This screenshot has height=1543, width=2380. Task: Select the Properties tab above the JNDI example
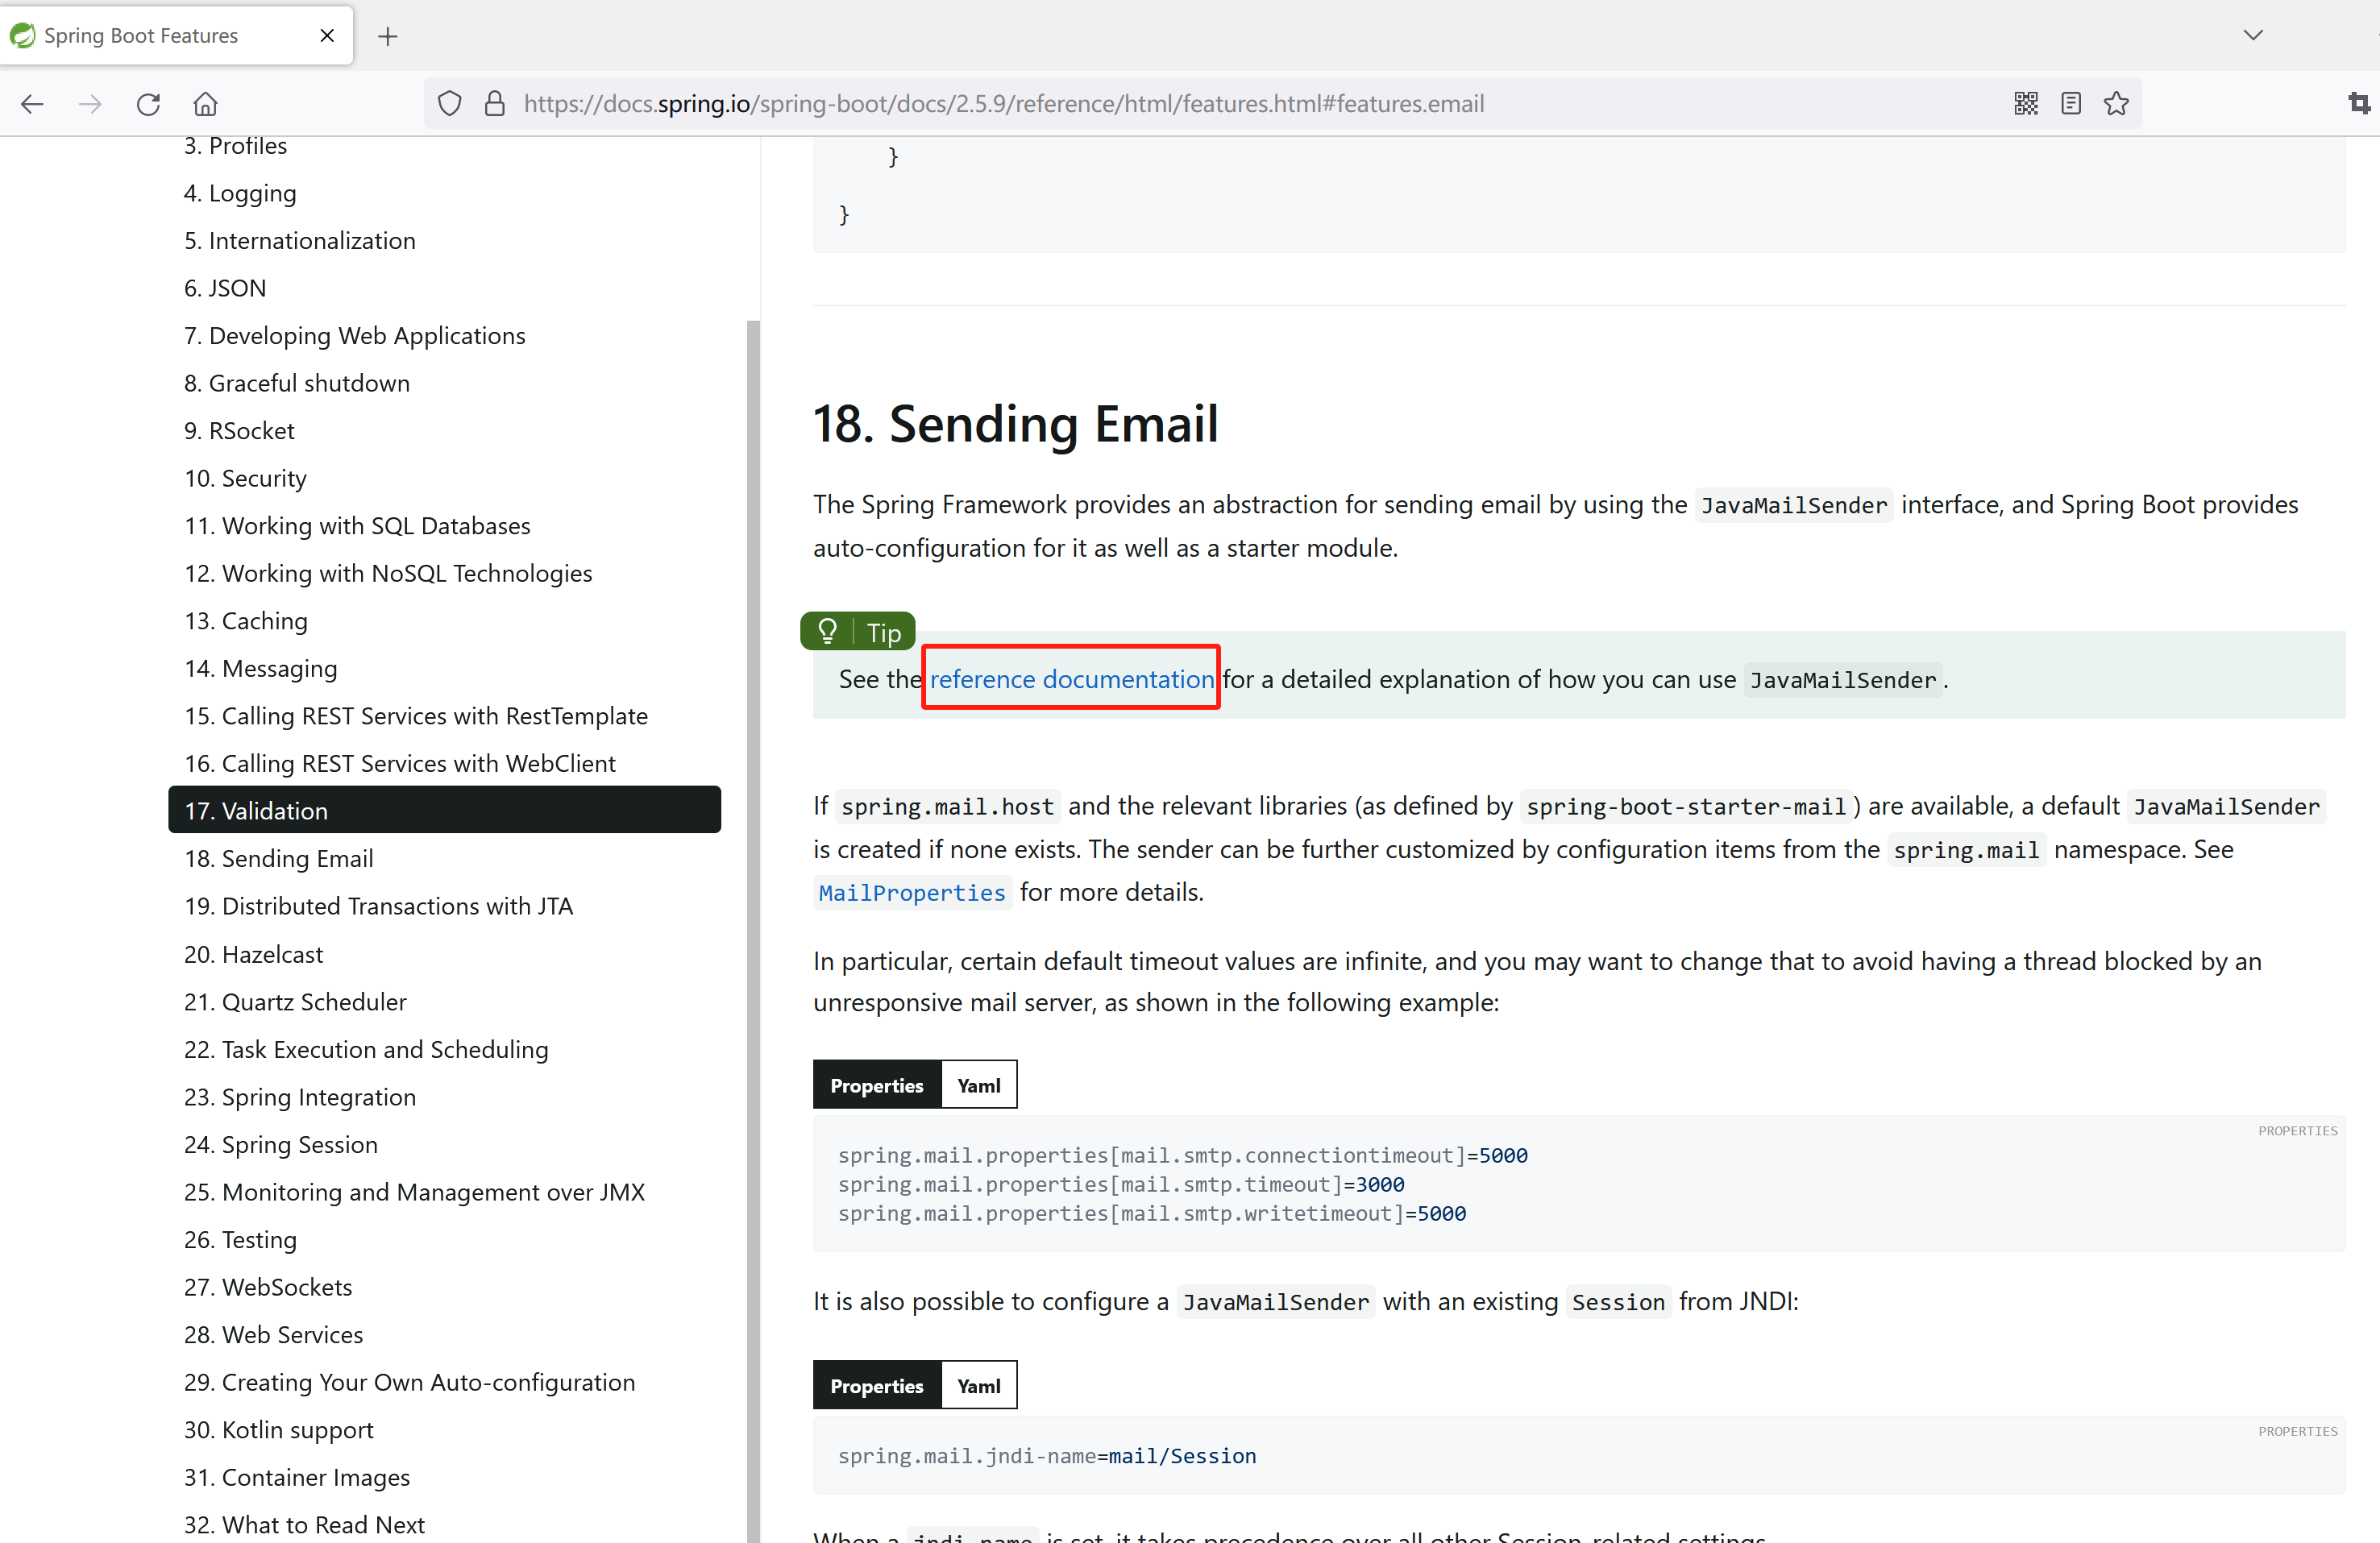pyautogui.click(x=876, y=1385)
